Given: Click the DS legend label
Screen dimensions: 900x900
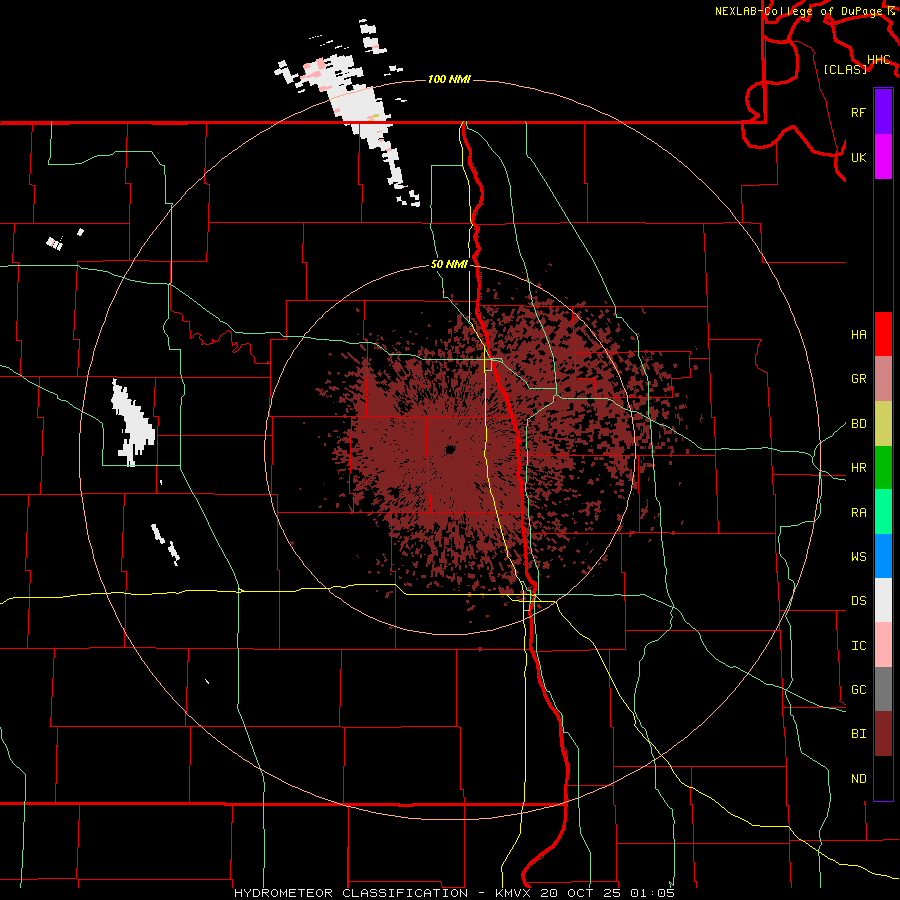Looking at the screenshot, I should click(858, 601).
